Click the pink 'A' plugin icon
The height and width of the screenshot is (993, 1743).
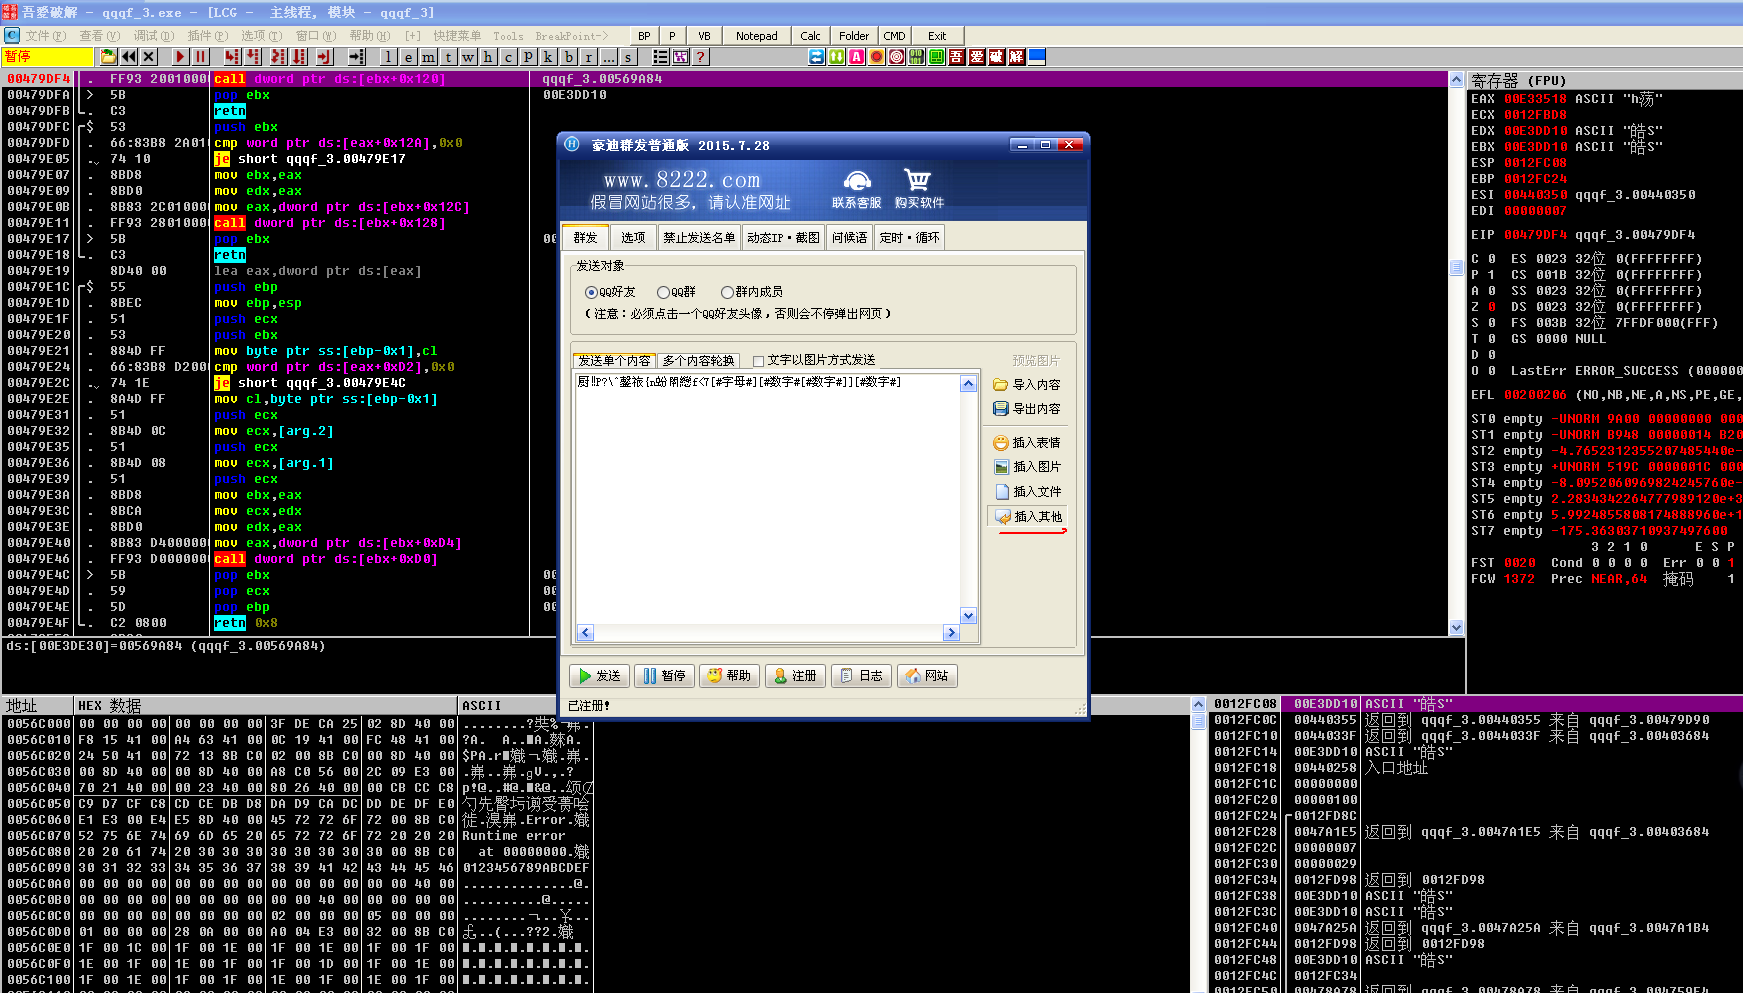pyautogui.click(x=857, y=57)
